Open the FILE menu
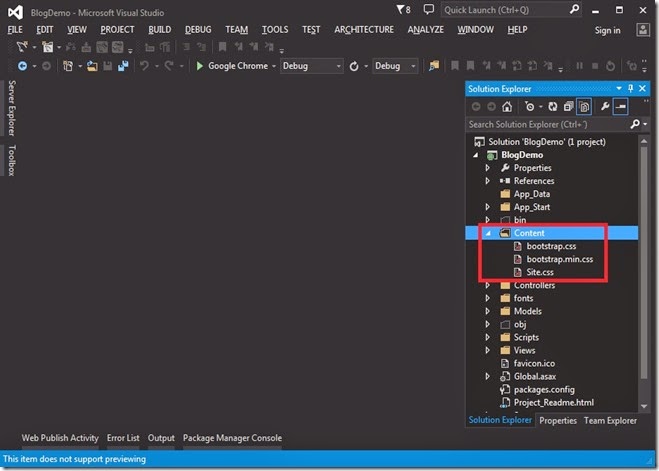The width and height of the screenshot is (659, 471). point(15,30)
